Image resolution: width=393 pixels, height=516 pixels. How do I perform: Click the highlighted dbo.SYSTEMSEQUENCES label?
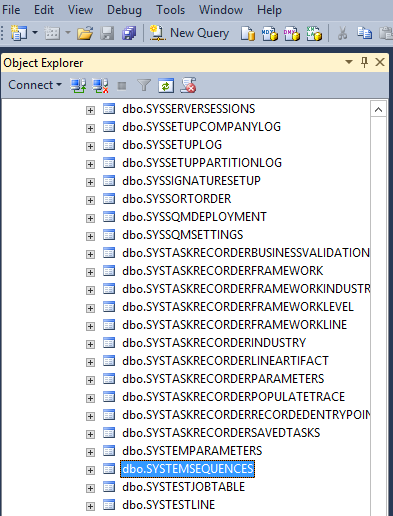187,469
